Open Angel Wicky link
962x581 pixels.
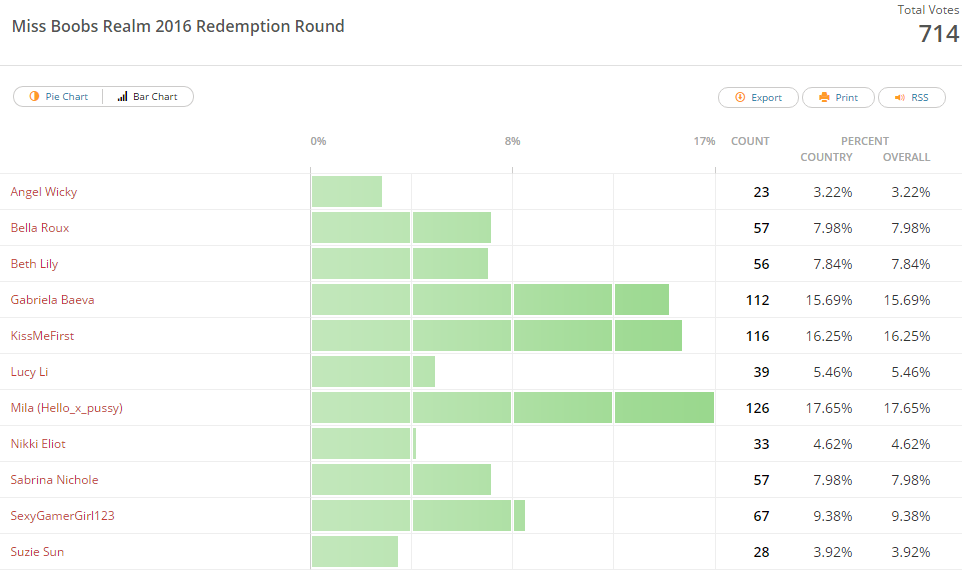pyautogui.click(x=44, y=192)
